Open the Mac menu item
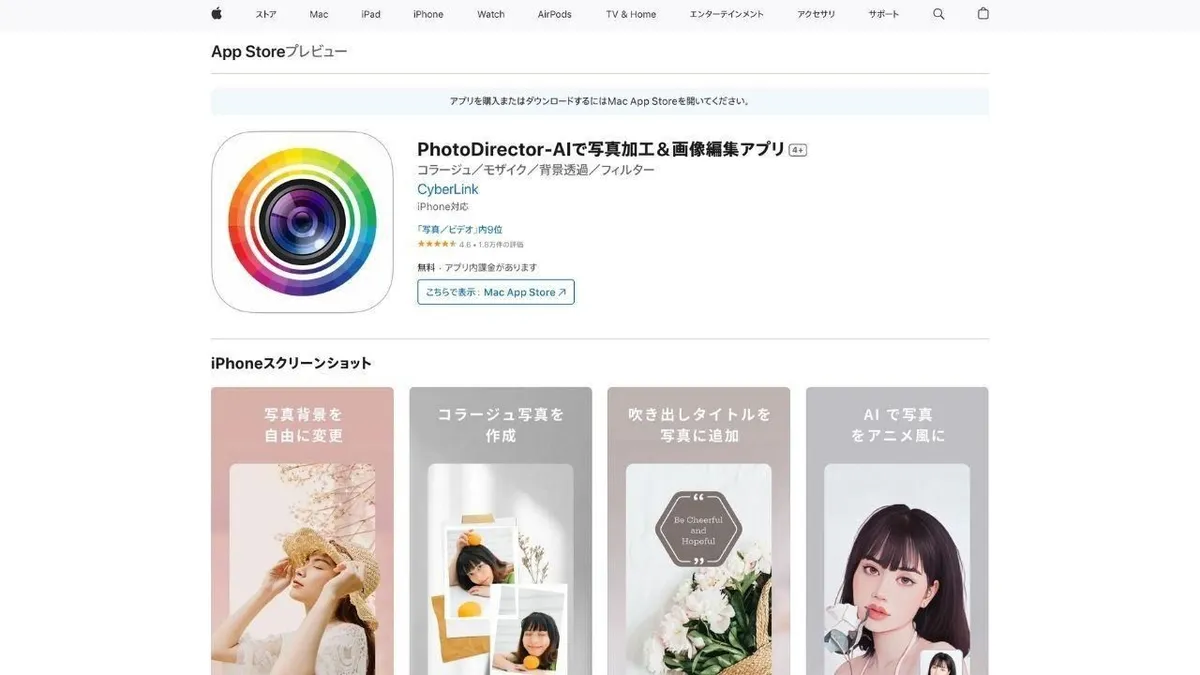Viewport: 1200px width, 675px height. pos(319,14)
